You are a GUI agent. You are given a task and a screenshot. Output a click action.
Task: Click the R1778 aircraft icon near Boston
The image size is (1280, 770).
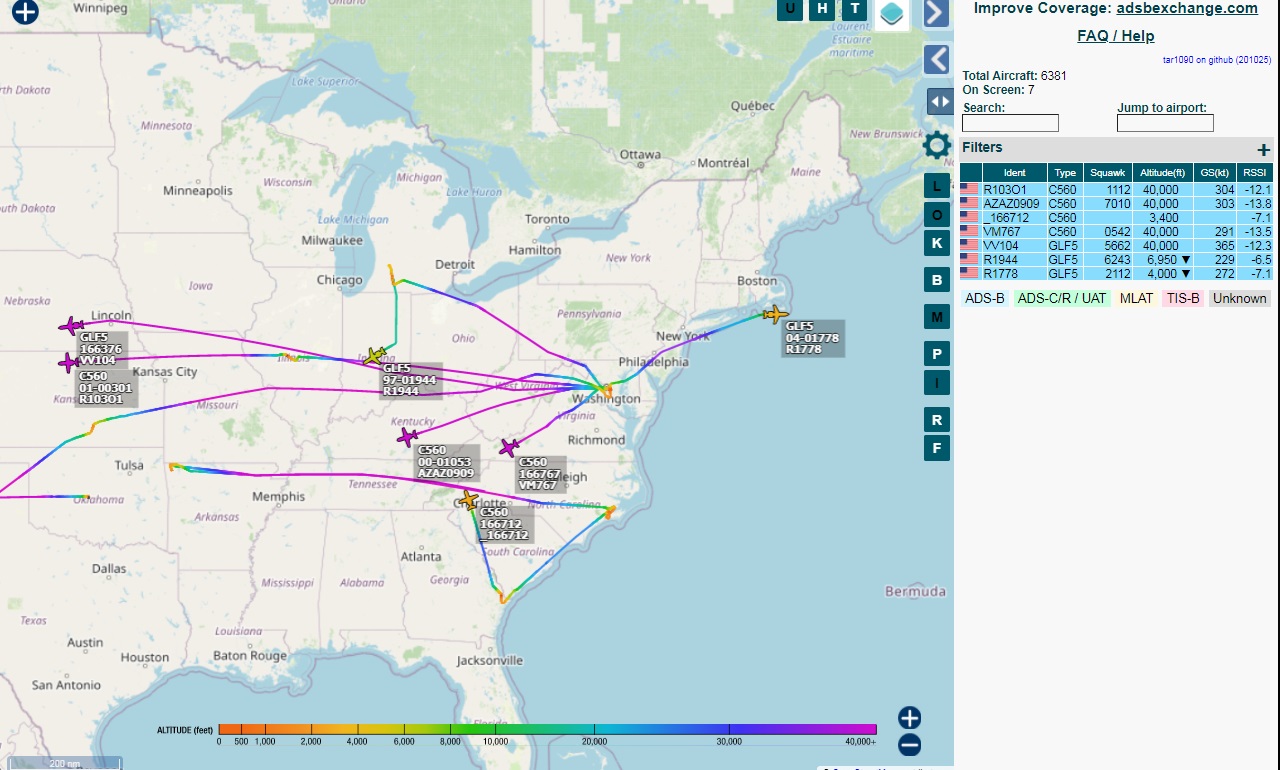click(775, 315)
